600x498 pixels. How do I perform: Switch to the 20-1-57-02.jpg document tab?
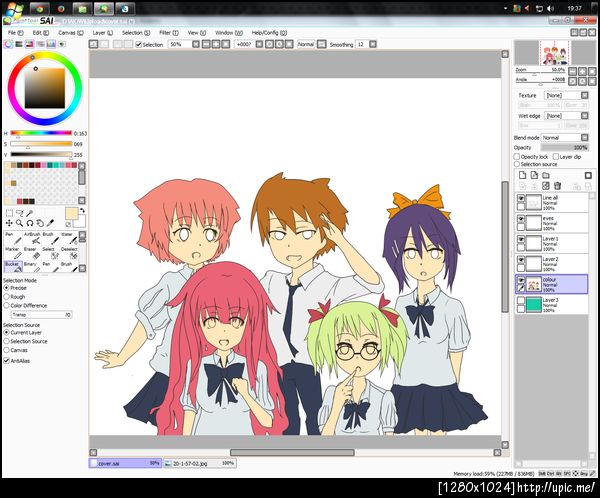coord(200,463)
